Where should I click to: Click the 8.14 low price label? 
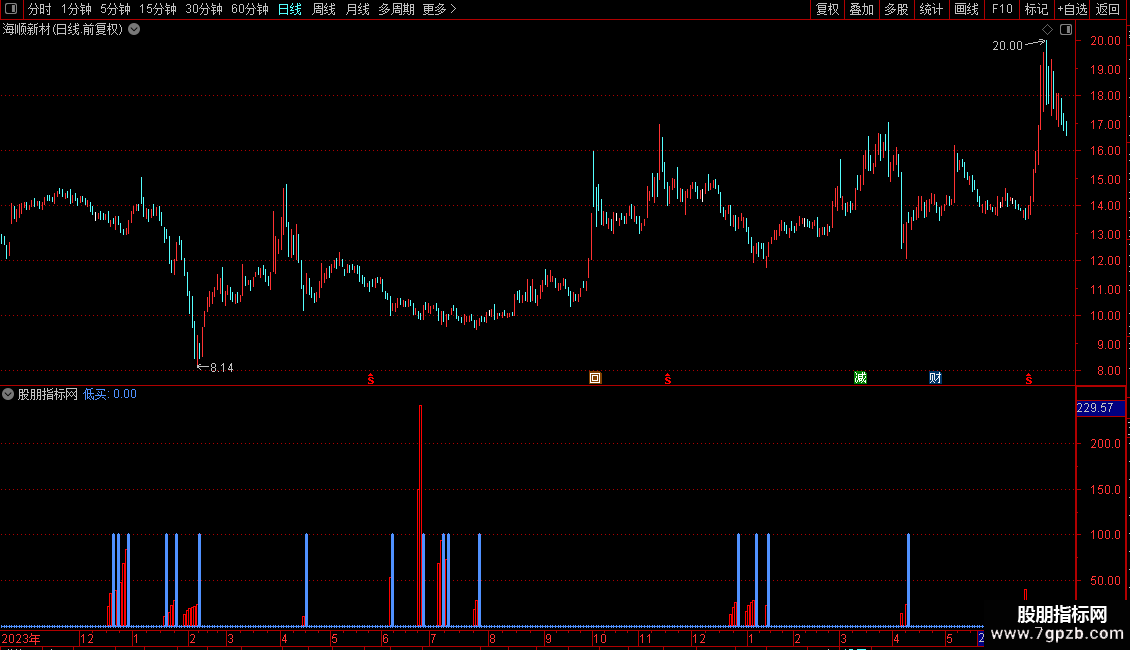[x=221, y=368]
